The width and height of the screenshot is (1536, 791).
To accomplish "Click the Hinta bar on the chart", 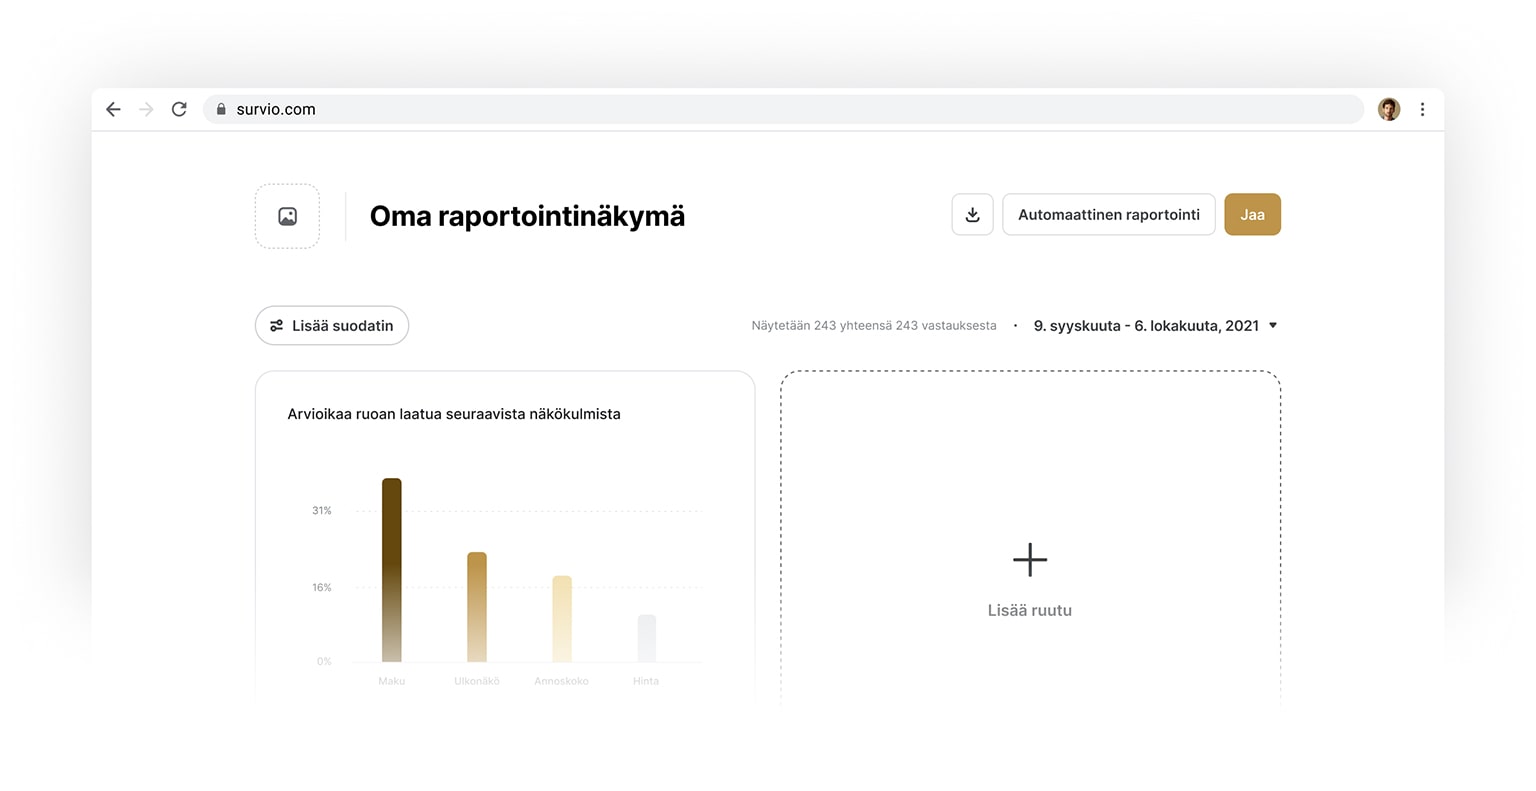I will coord(645,640).
